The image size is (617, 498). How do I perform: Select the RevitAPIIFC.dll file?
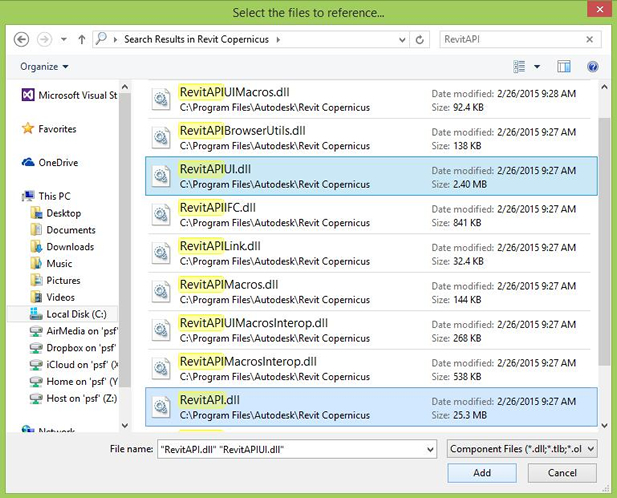pos(371,215)
